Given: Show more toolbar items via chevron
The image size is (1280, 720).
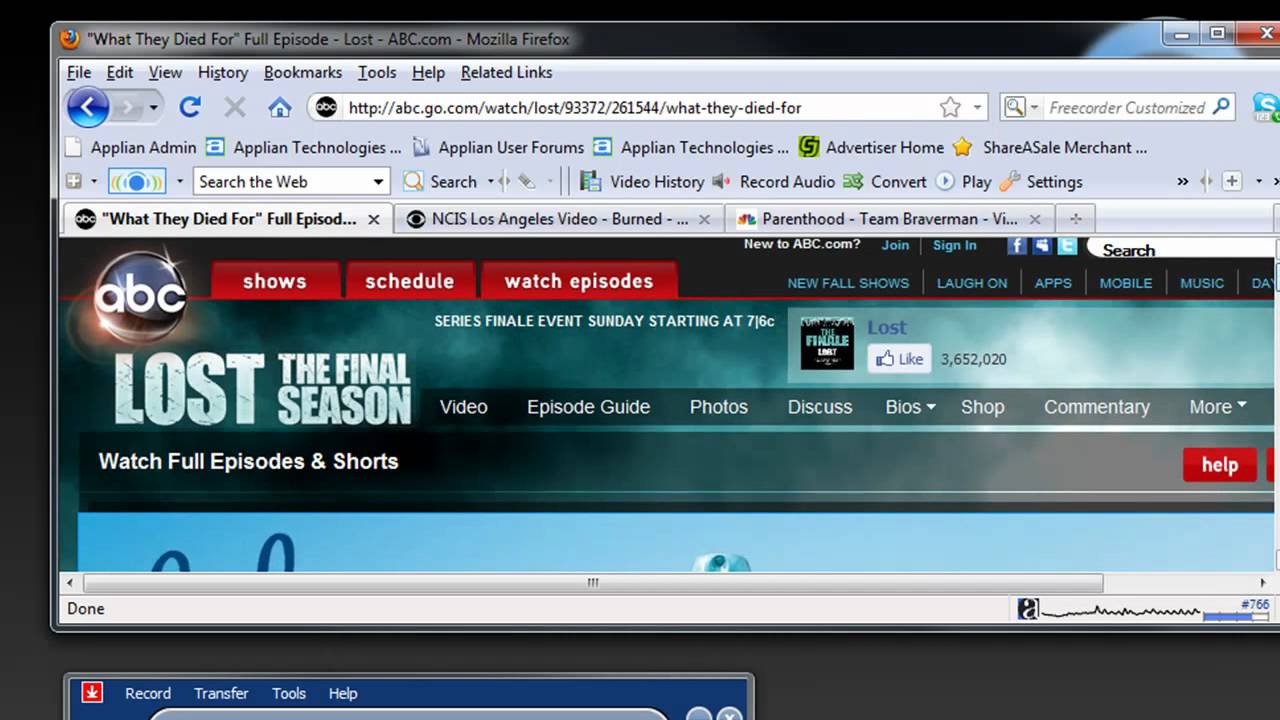Looking at the screenshot, I should point(1183,182).
